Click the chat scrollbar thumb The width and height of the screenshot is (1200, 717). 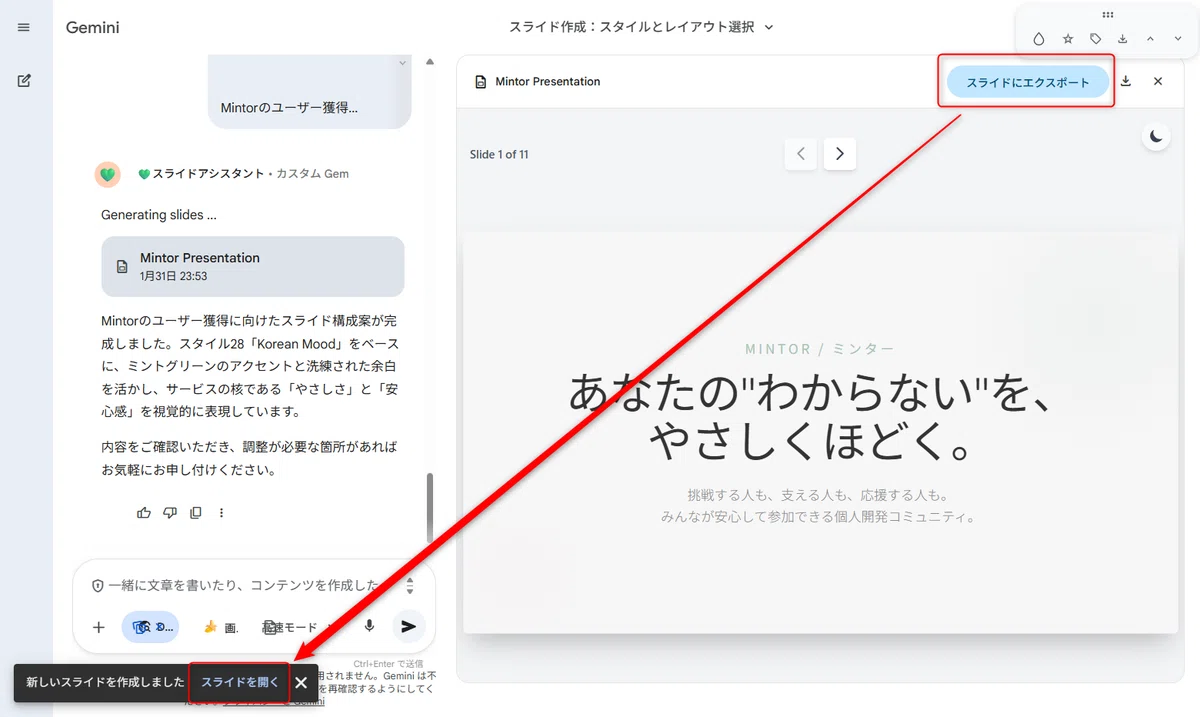pyautogui.click(x=430, y=509)
